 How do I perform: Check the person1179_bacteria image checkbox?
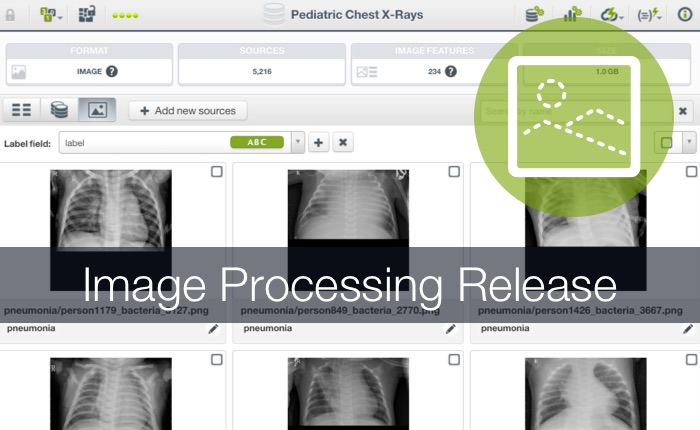(217, 171)
